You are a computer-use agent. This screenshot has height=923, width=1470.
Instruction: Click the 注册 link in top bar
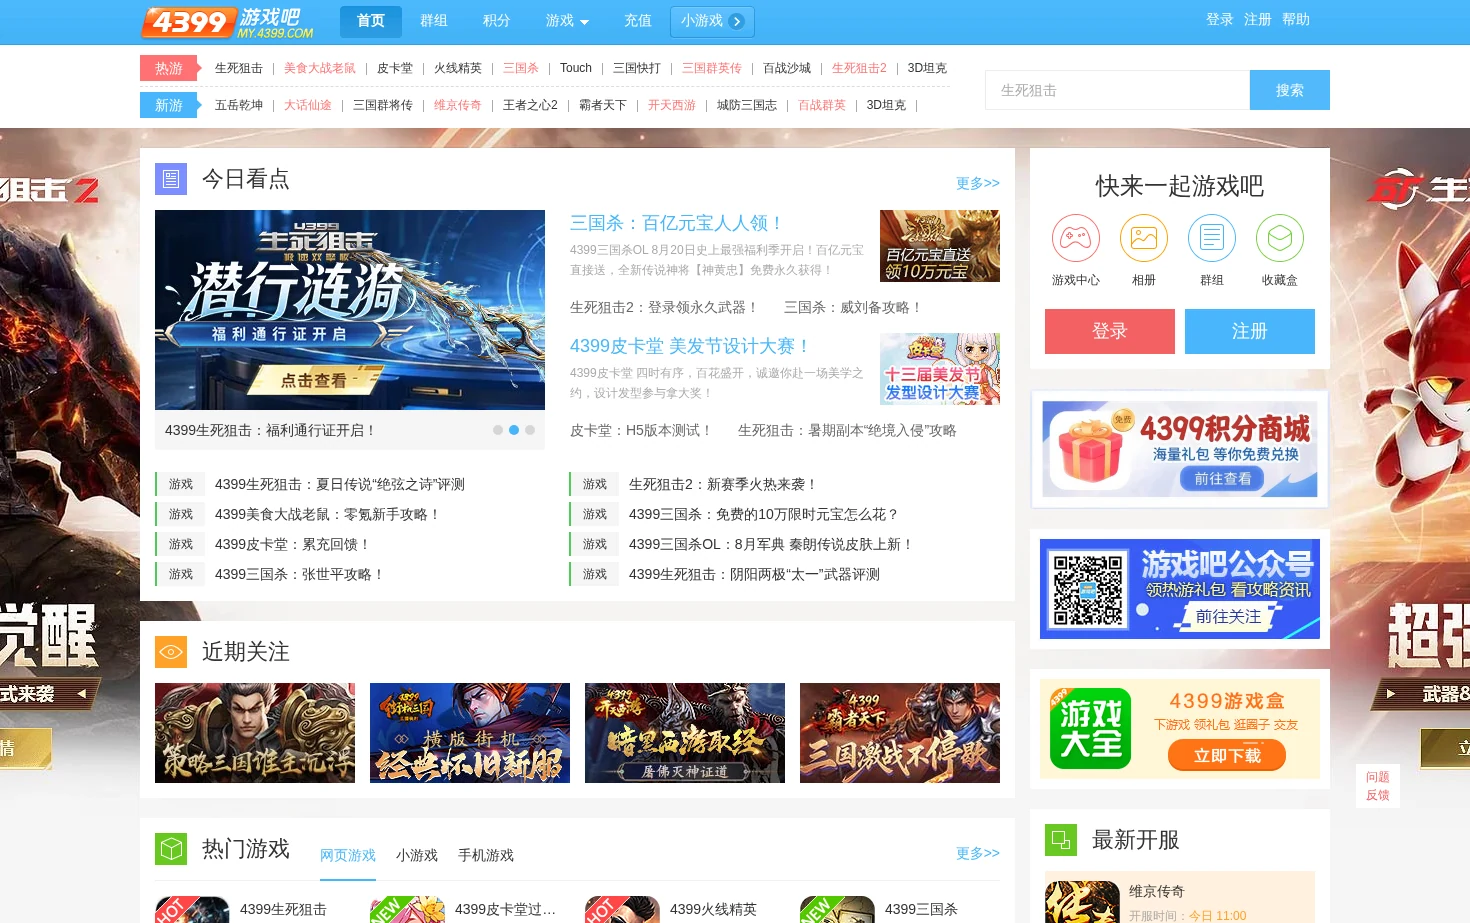click(1258, 20)
